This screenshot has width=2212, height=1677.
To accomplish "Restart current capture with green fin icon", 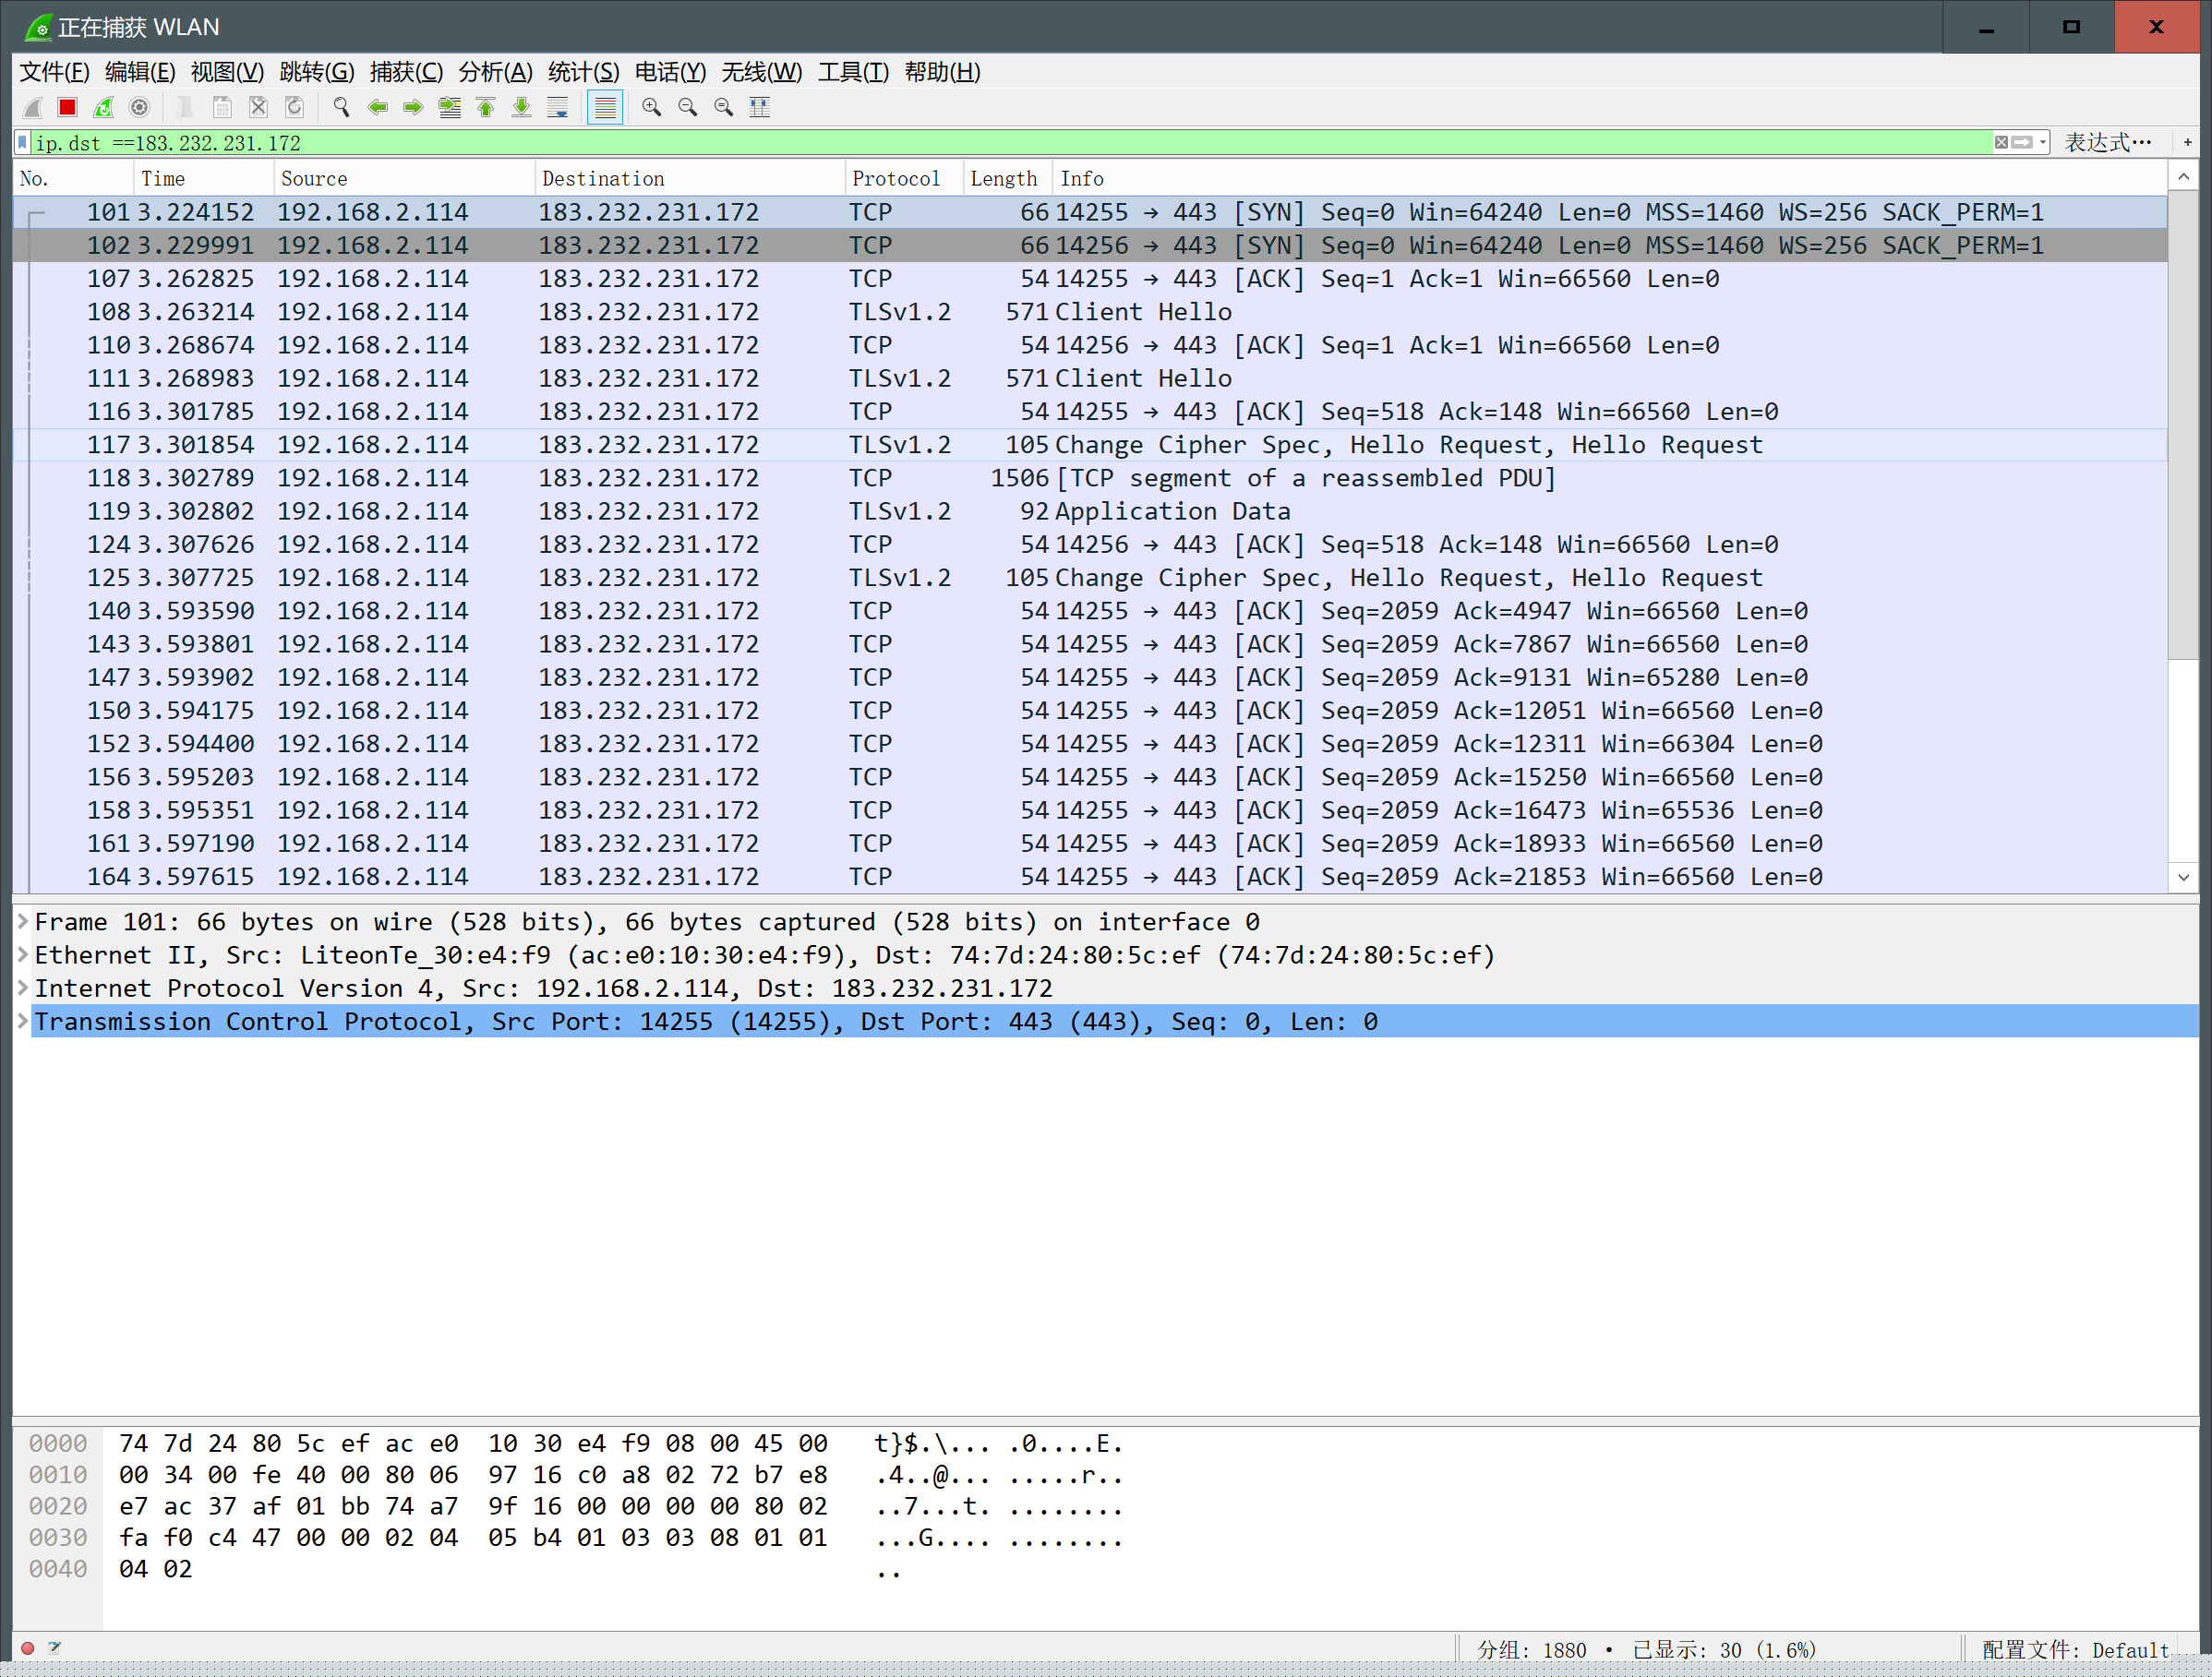I will [x=103, y=107].
